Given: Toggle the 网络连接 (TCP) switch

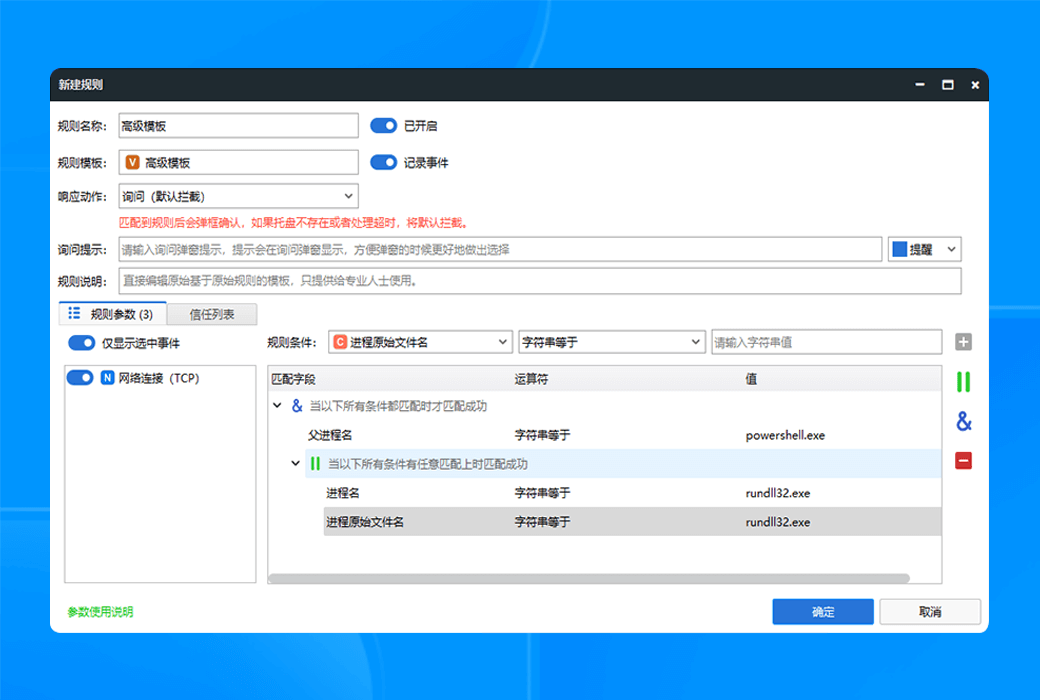Looking at the screenshot, I should click(x=80, y=378).
